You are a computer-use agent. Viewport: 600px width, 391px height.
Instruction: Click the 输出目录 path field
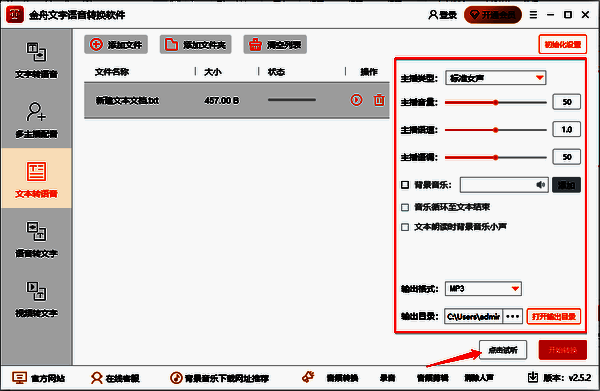(x=473, y=316)
